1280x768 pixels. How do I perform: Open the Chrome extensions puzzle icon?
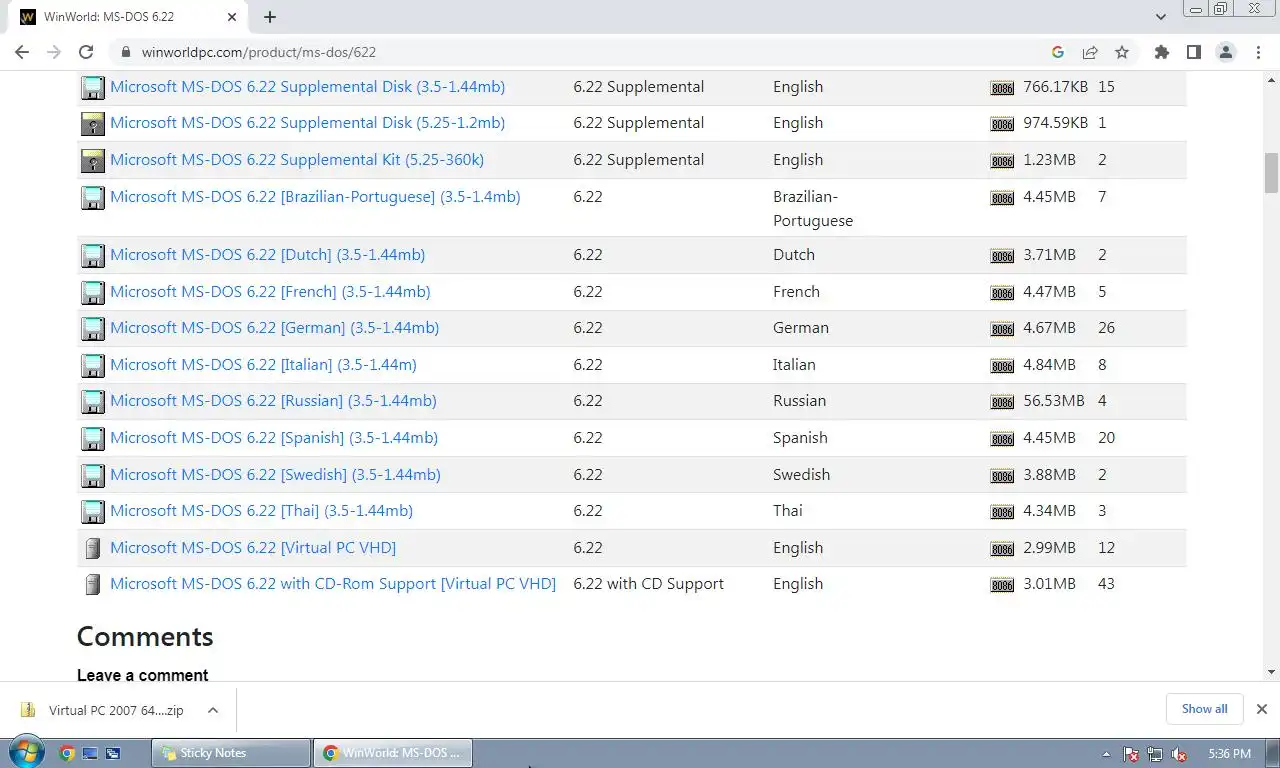click(x=1161, y=52)
